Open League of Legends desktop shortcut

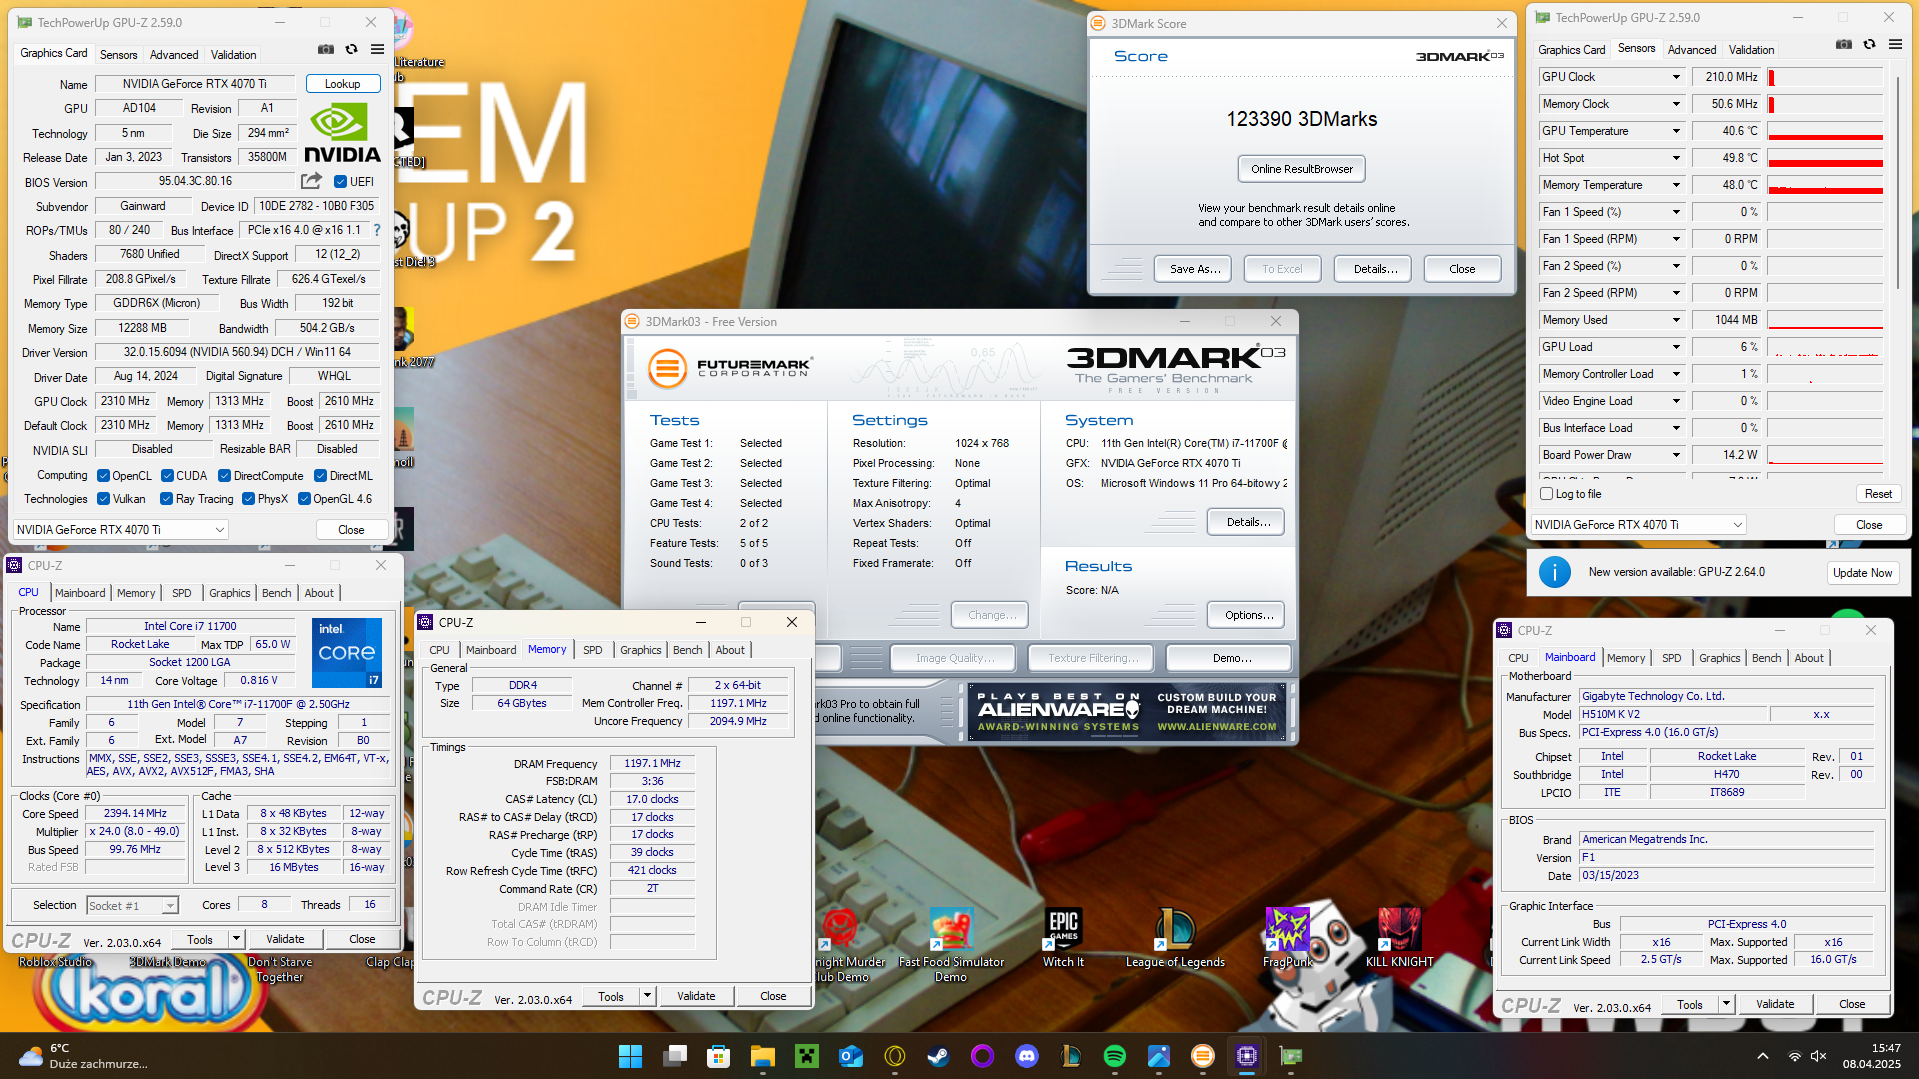coord(1175,938)
